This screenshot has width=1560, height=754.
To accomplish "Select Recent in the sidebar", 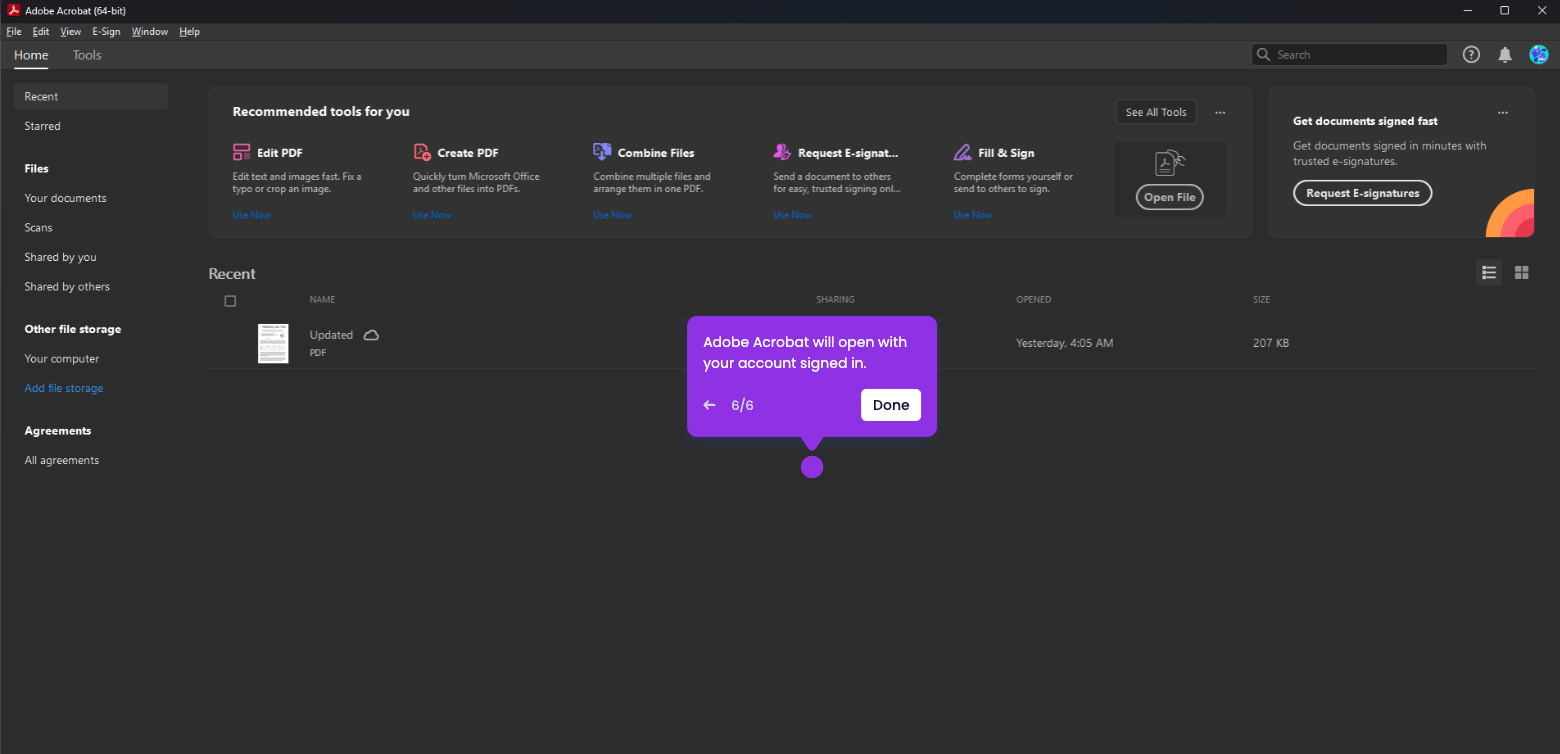I will [x=91, y=97].
